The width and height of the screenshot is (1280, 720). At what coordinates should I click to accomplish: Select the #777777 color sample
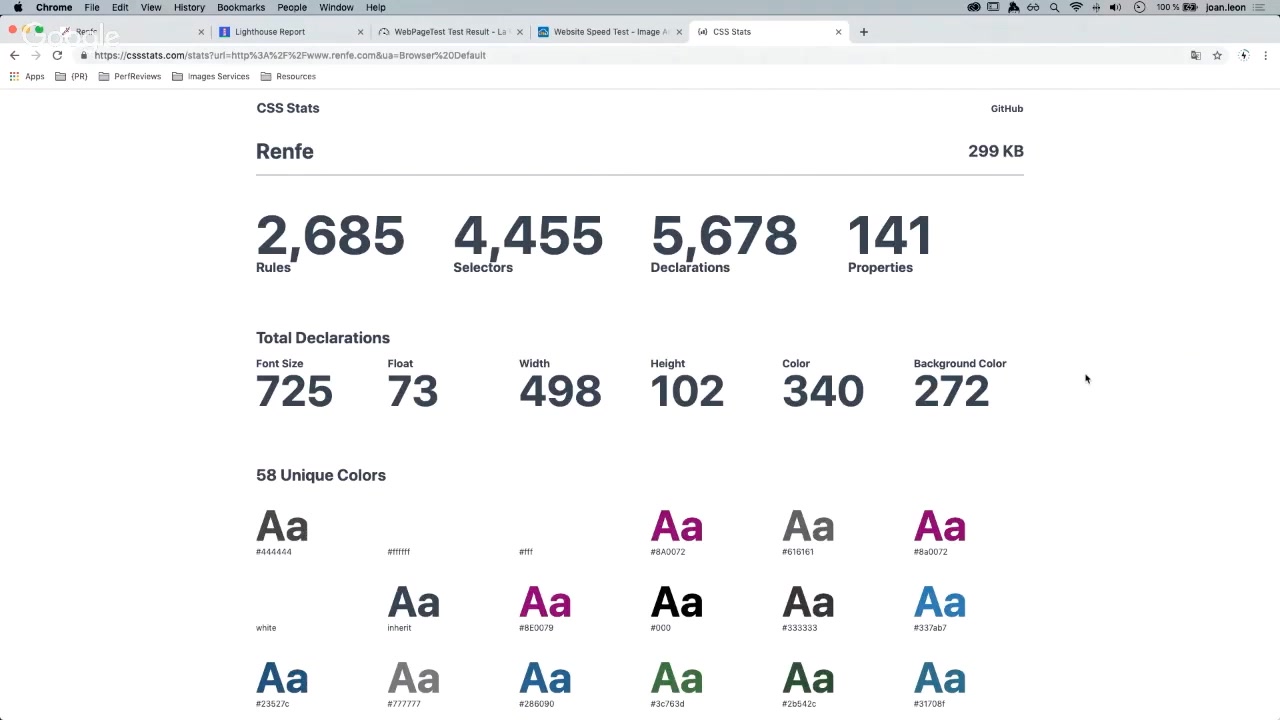coord(413,684)
